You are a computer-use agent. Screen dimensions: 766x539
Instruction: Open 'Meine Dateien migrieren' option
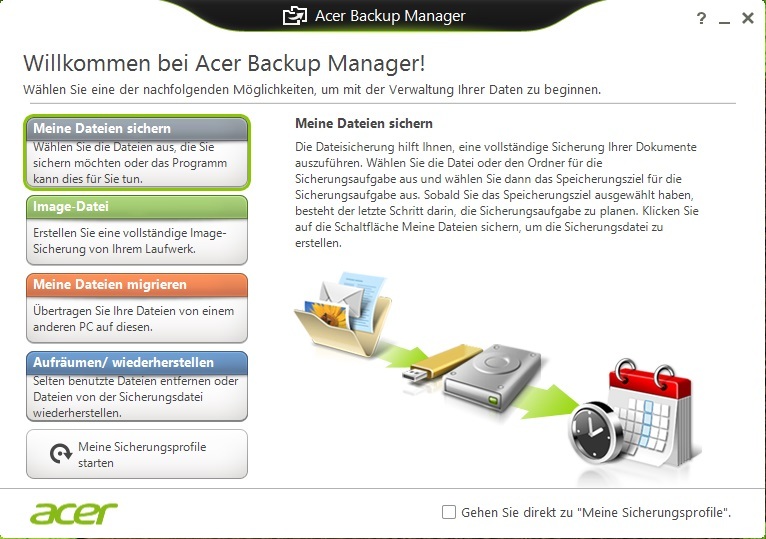coord(137,308)
